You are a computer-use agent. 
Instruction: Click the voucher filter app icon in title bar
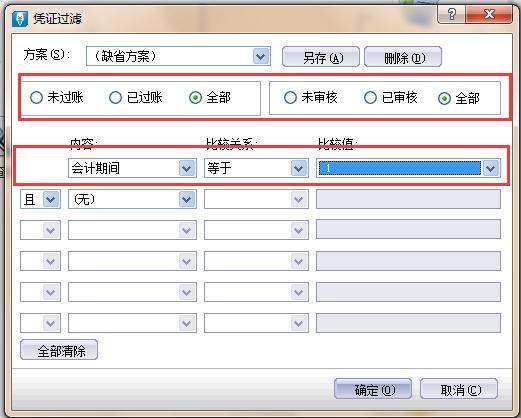(20, 19)
